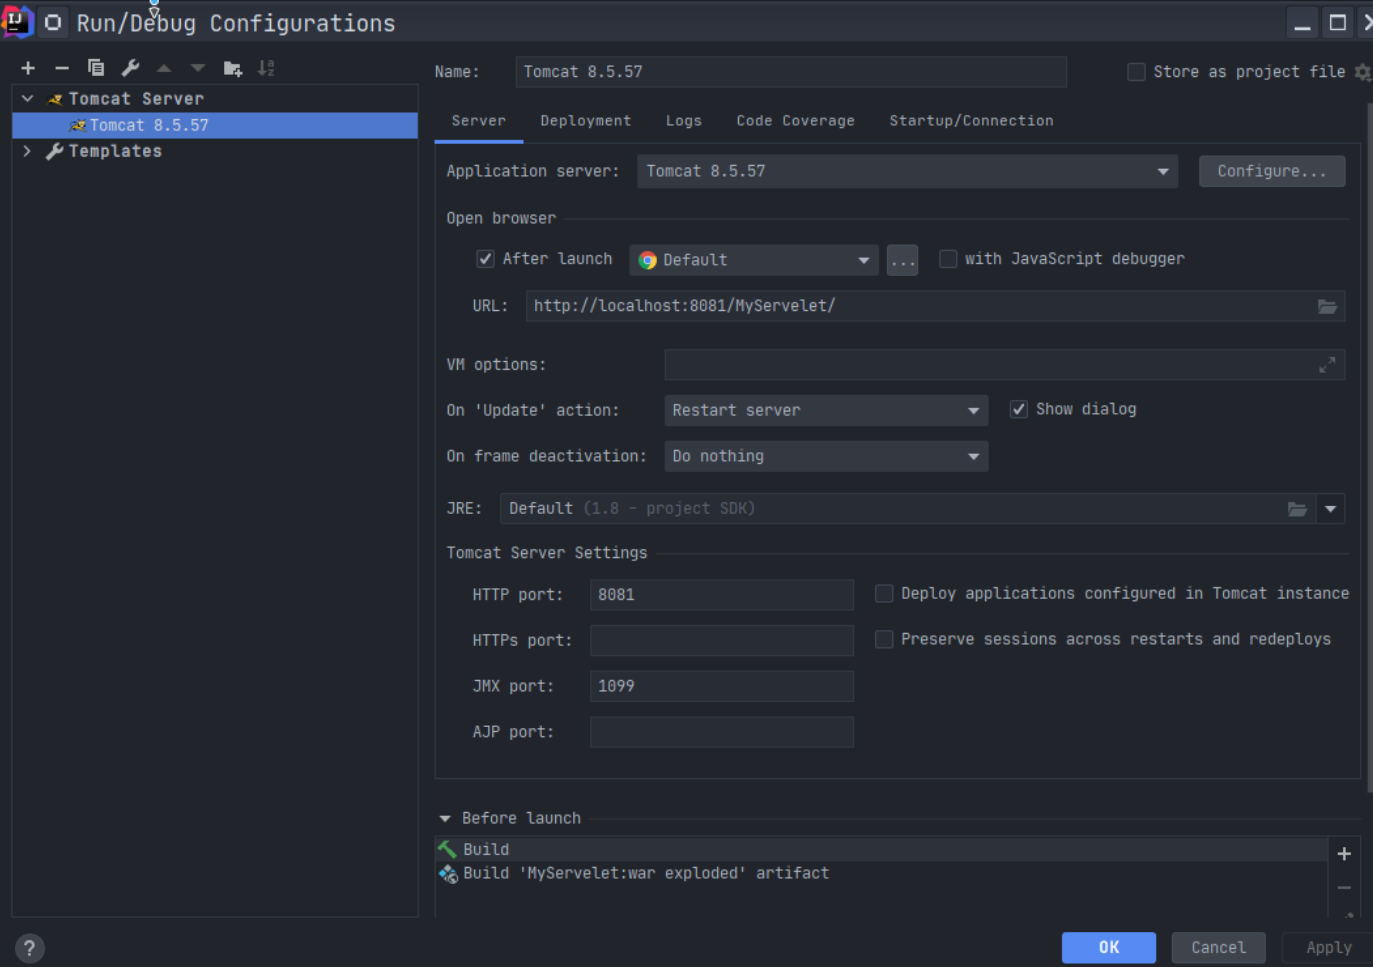This screenshot has height=967, width=1373.
Task: Click the Apply button
Action: (1328, 947)
